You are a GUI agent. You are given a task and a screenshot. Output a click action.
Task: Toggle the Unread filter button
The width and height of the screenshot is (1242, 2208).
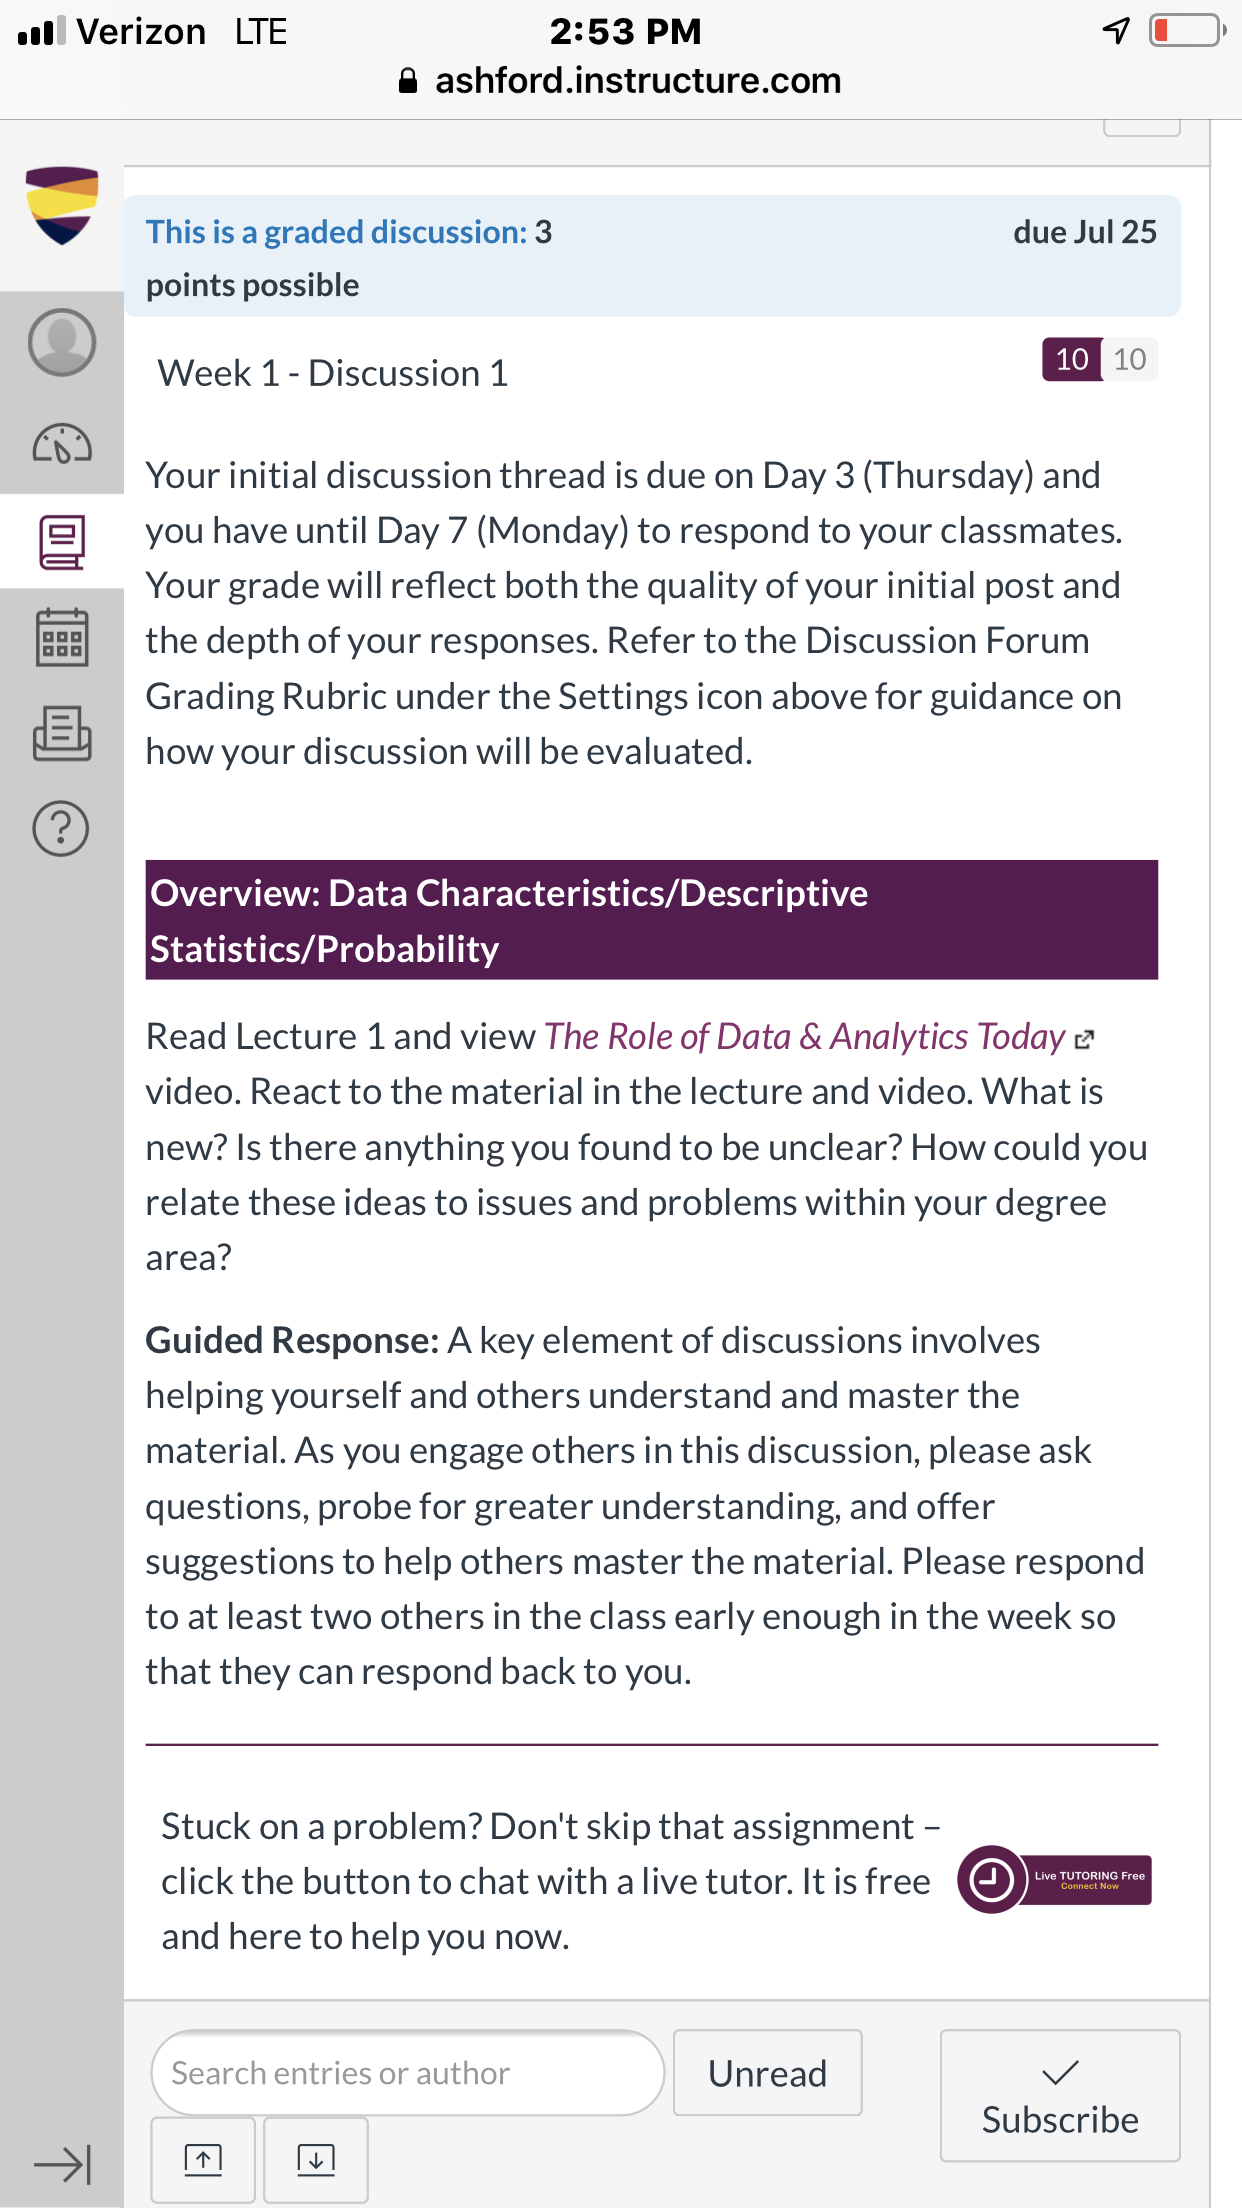pyautogui.click(x=768, y=2073)
